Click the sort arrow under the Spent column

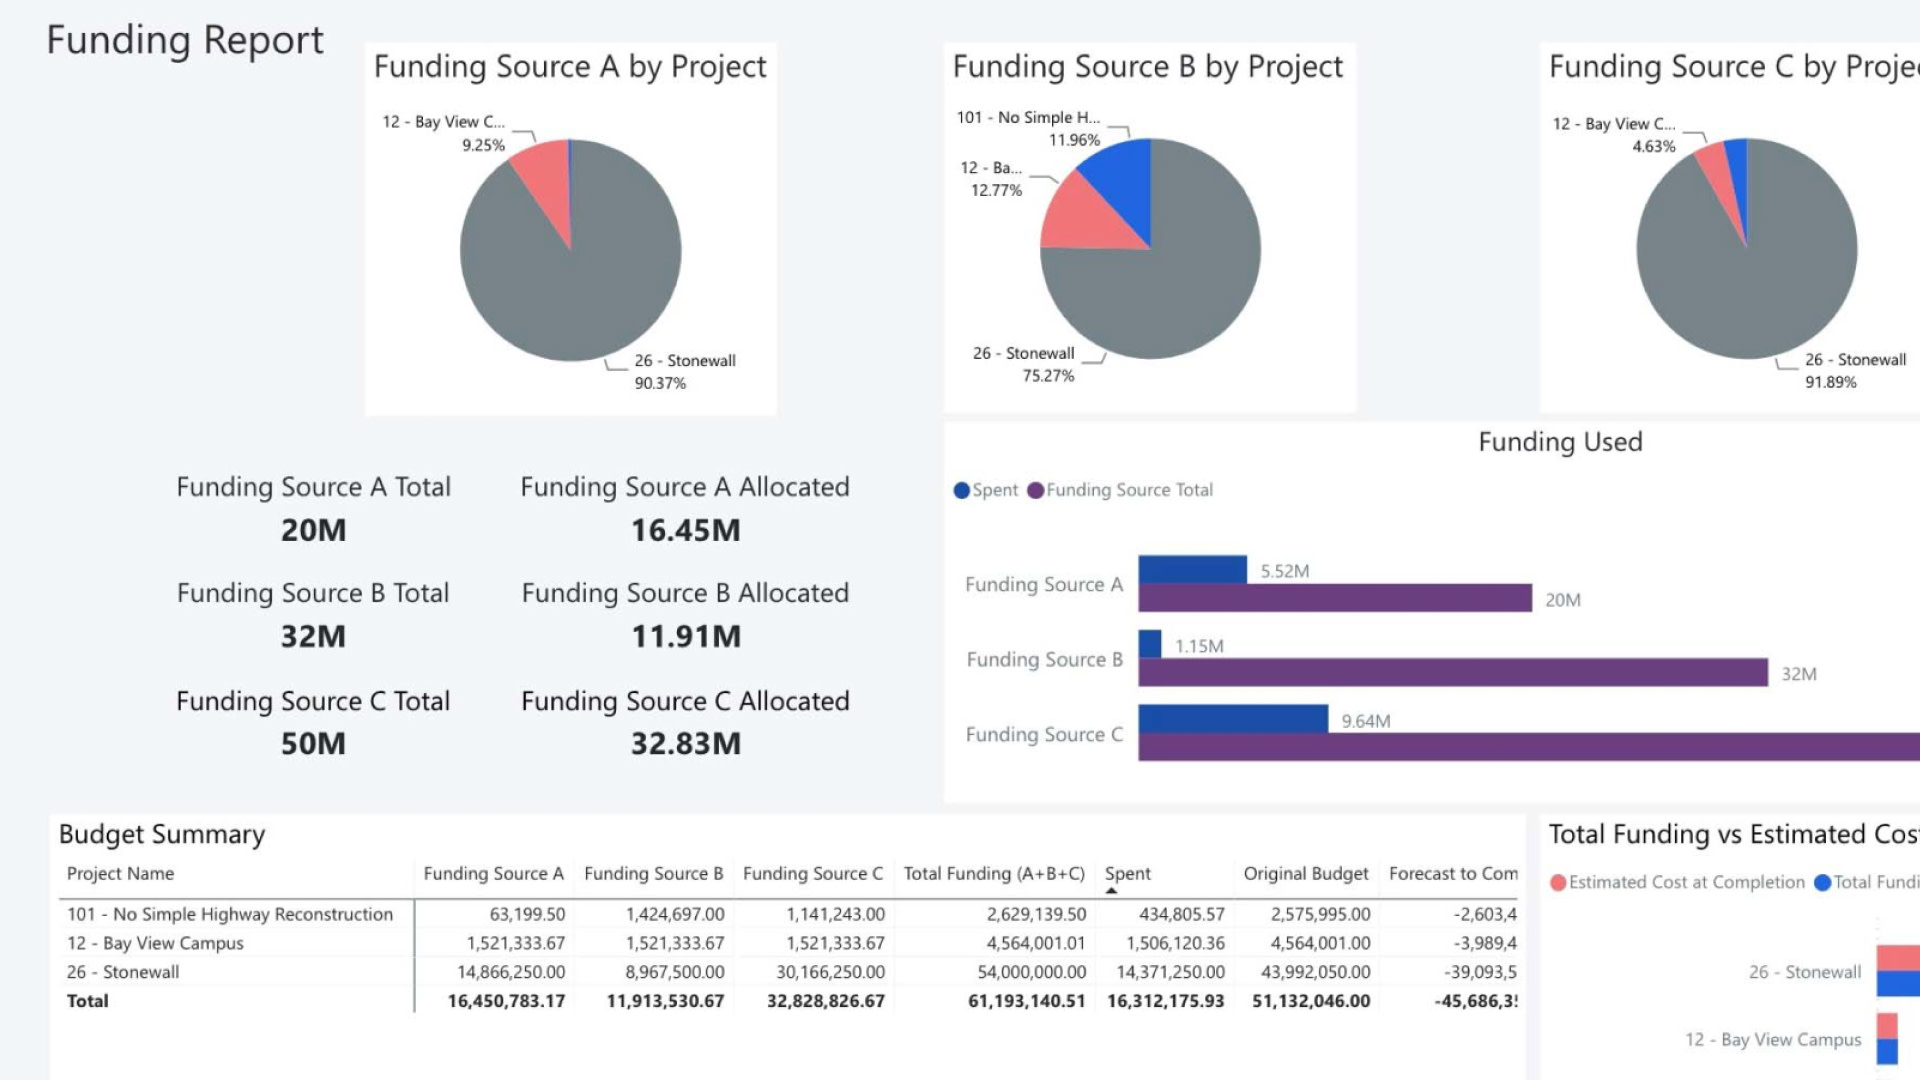click(x=1111, y=890)
